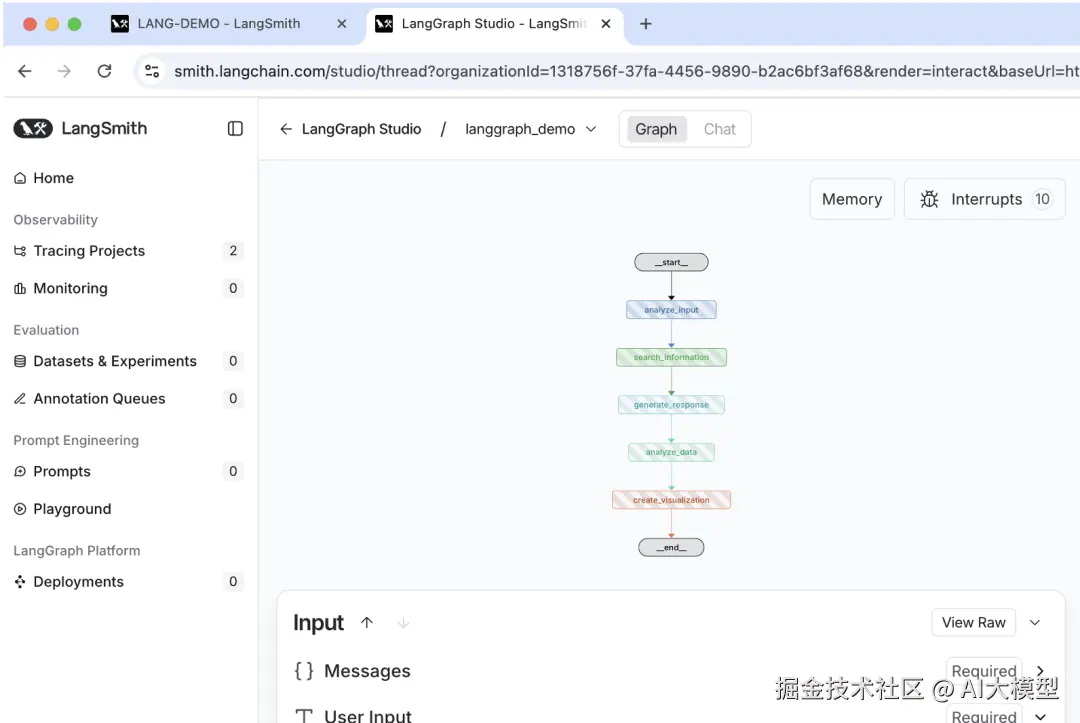Click the Messages field label
The width and height of the screenshot is (1080, 723).
coord(367,671)
